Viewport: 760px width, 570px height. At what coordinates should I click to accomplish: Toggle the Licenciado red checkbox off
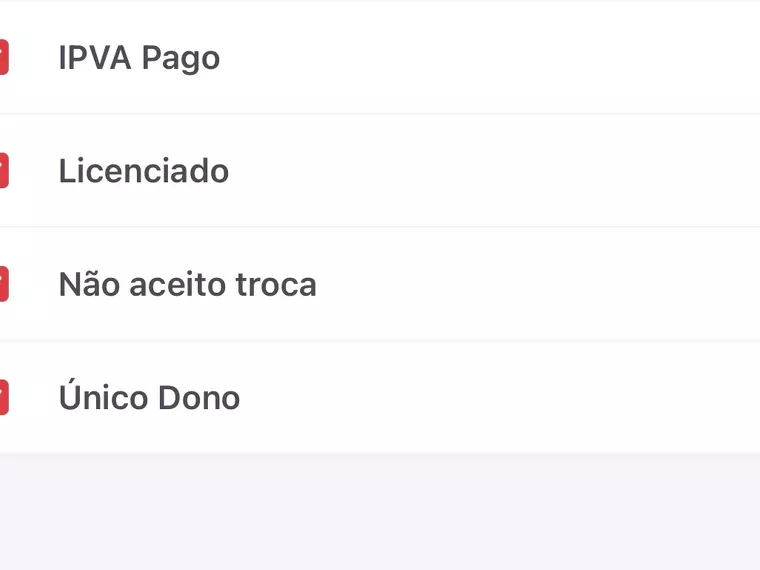[x=3, y=171]
